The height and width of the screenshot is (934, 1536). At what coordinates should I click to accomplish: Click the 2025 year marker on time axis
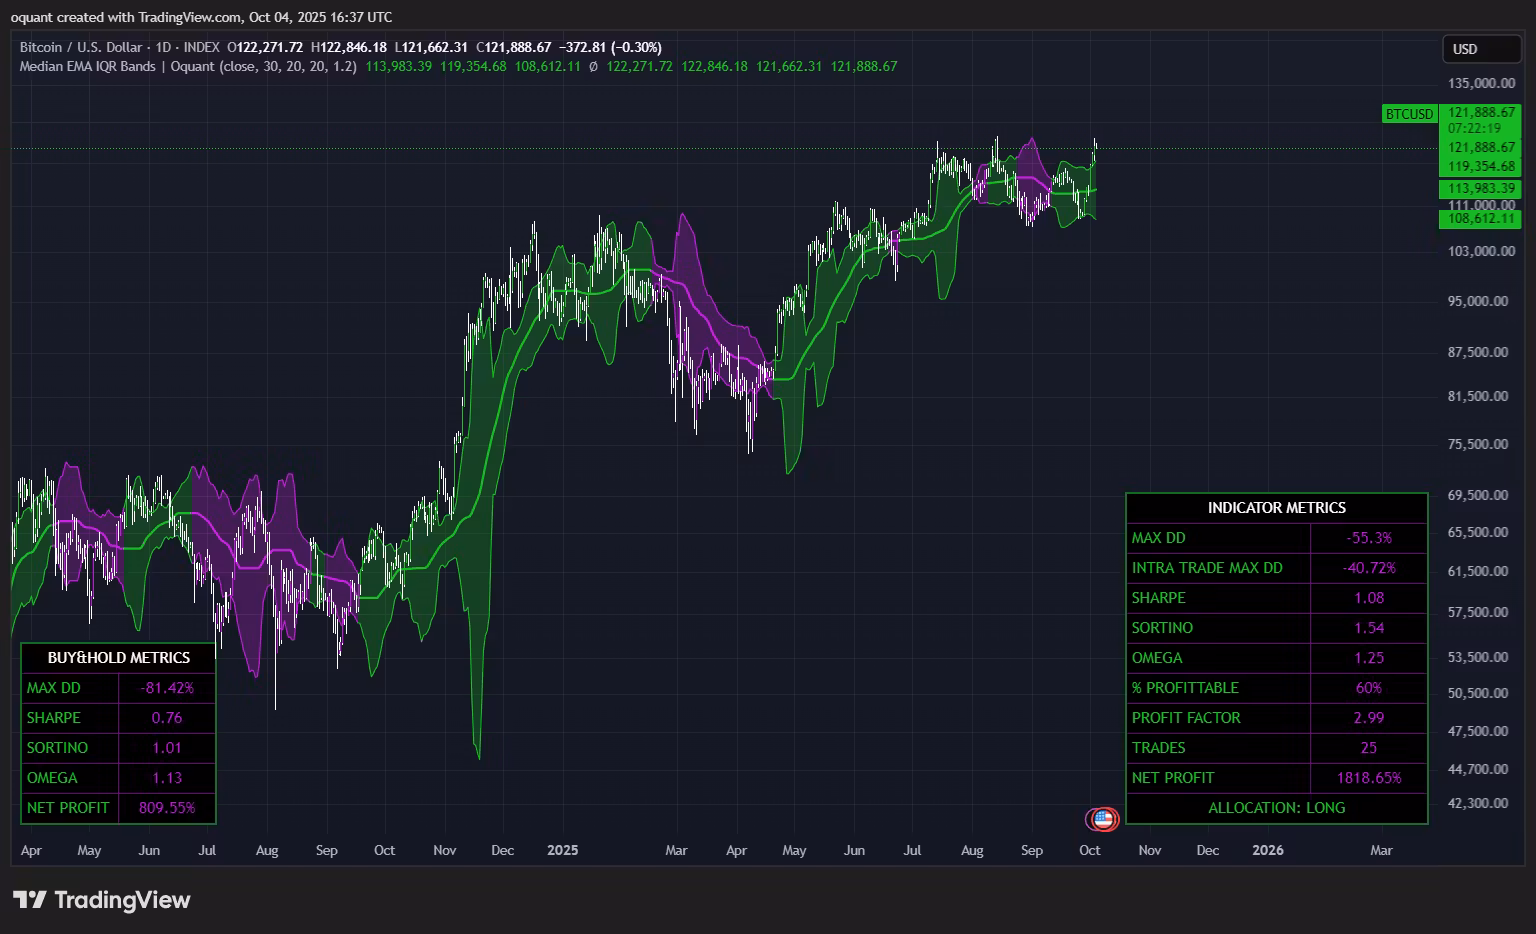click(x=562, y=850)
